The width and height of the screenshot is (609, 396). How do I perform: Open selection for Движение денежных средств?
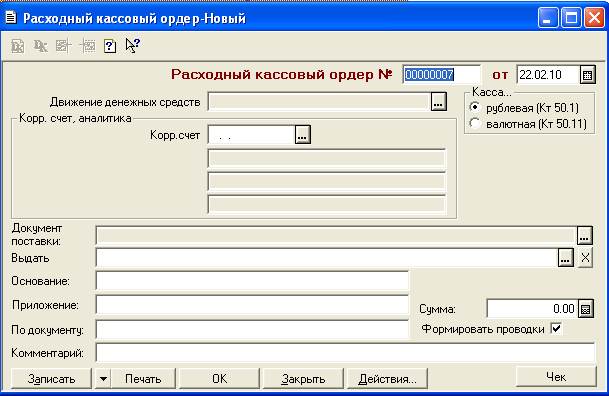coord(438,102)
